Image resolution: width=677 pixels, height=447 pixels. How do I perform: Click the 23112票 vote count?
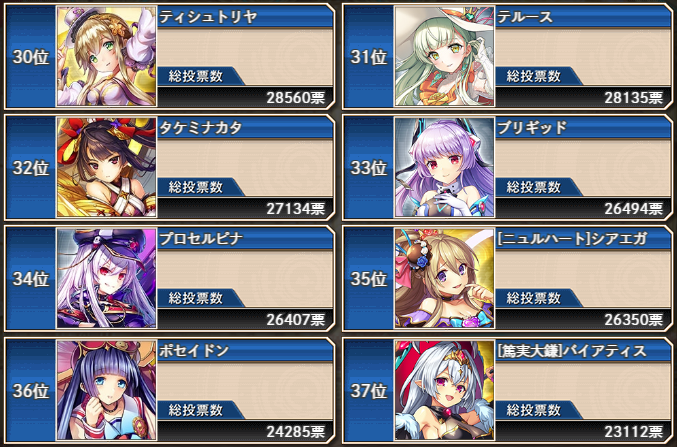pos(633,431)
